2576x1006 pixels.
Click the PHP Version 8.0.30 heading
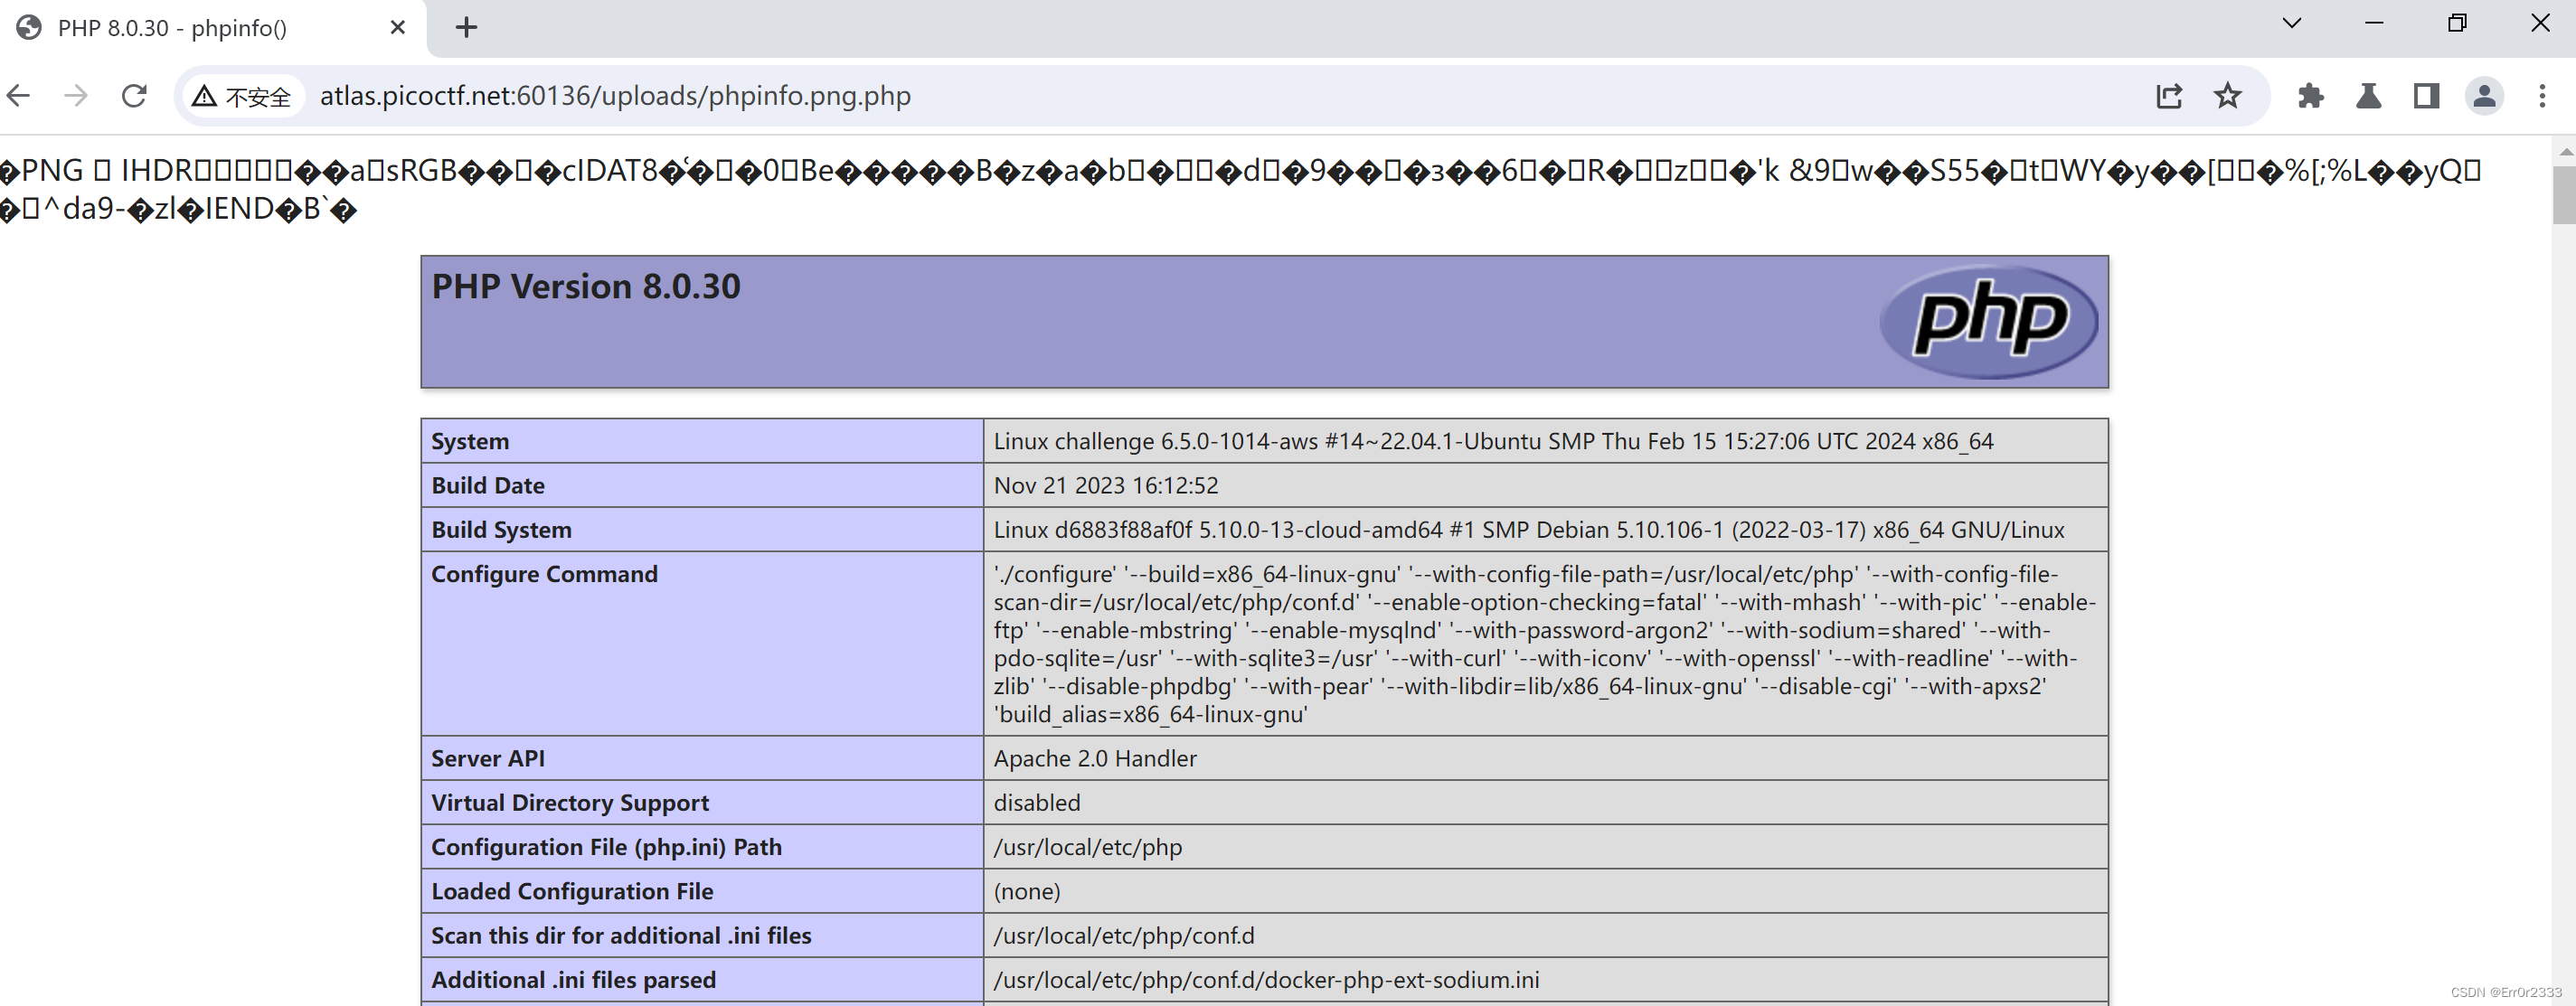point(586,287)
